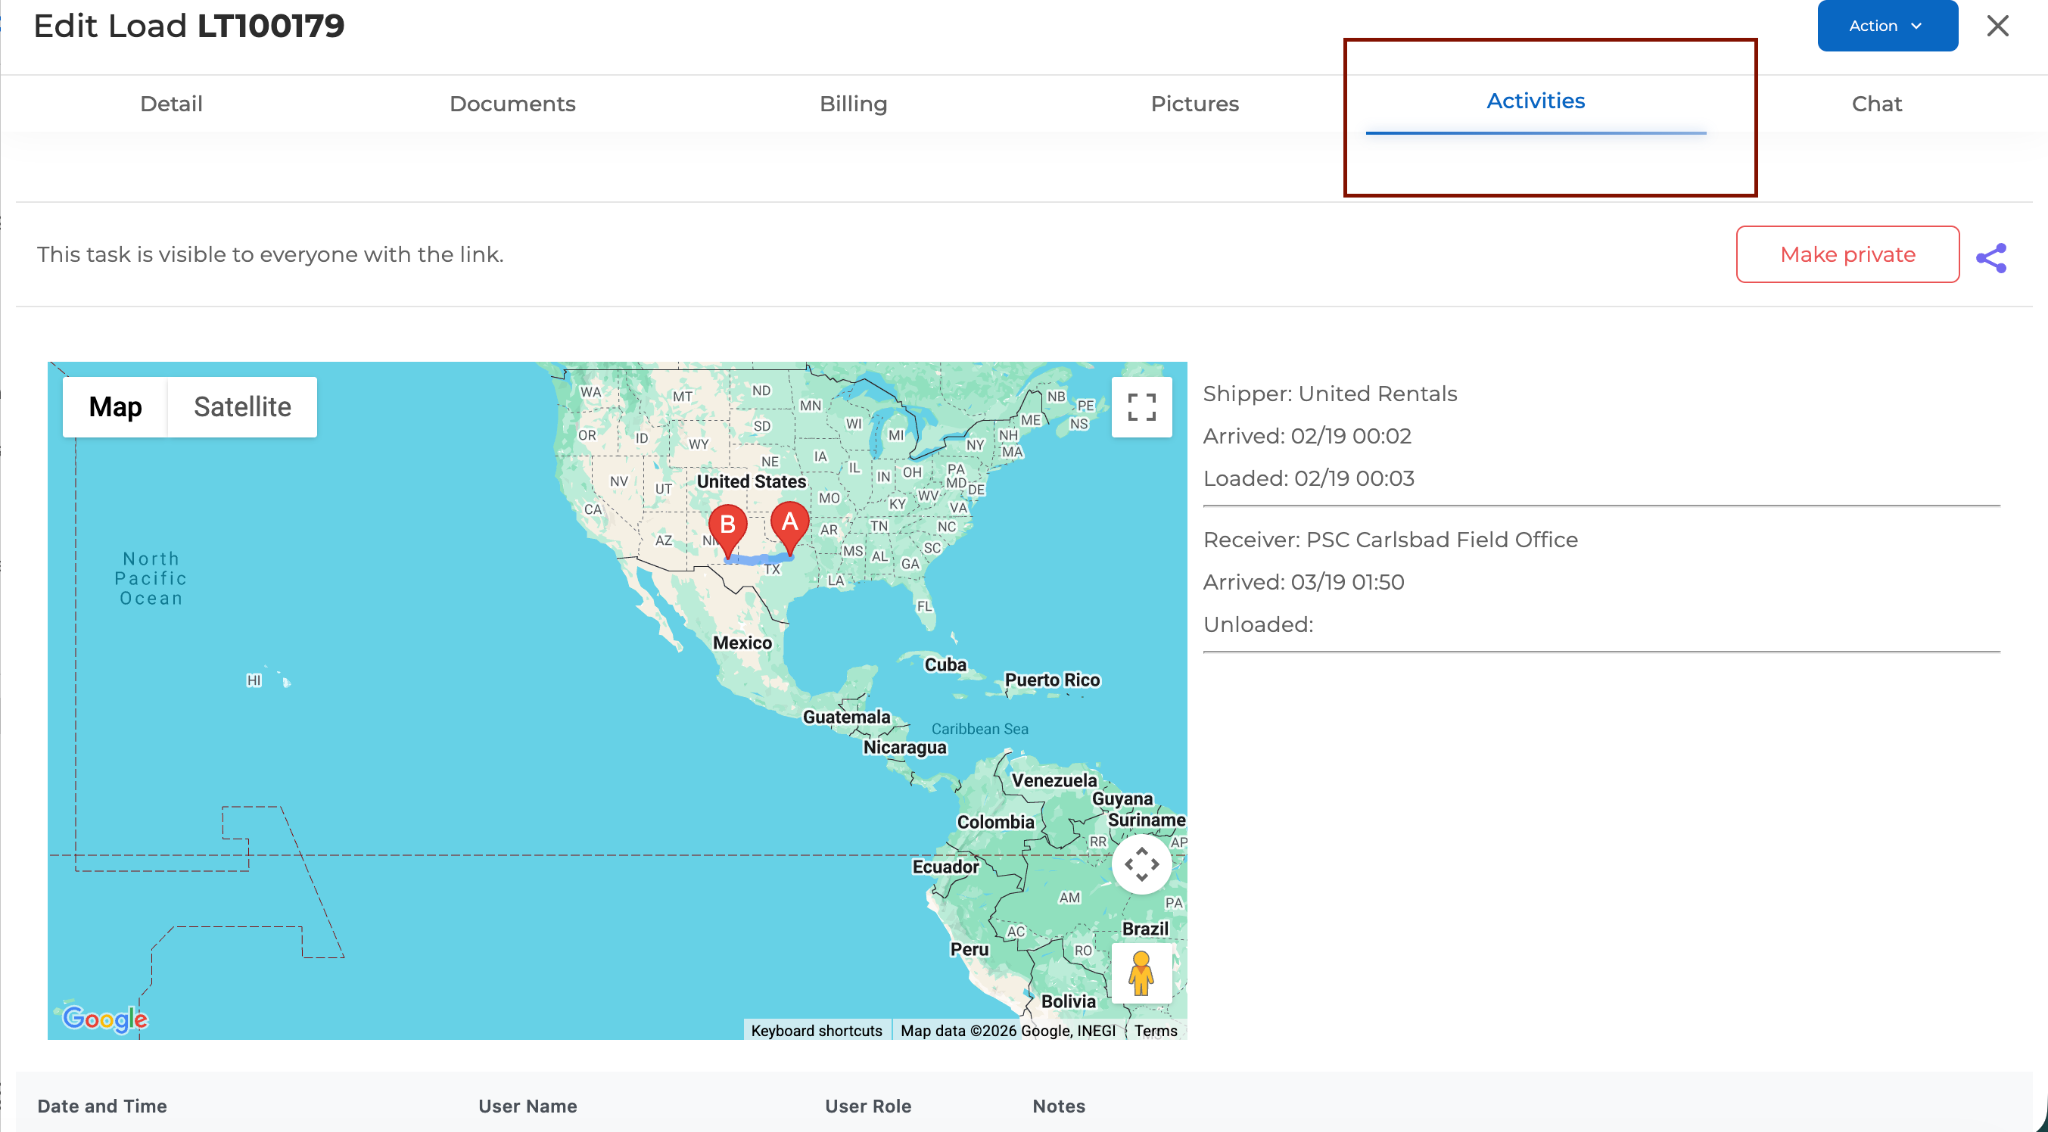2048x1132 pixels.
Task: Click the map camera pan control
Action: click(1141, 864)
